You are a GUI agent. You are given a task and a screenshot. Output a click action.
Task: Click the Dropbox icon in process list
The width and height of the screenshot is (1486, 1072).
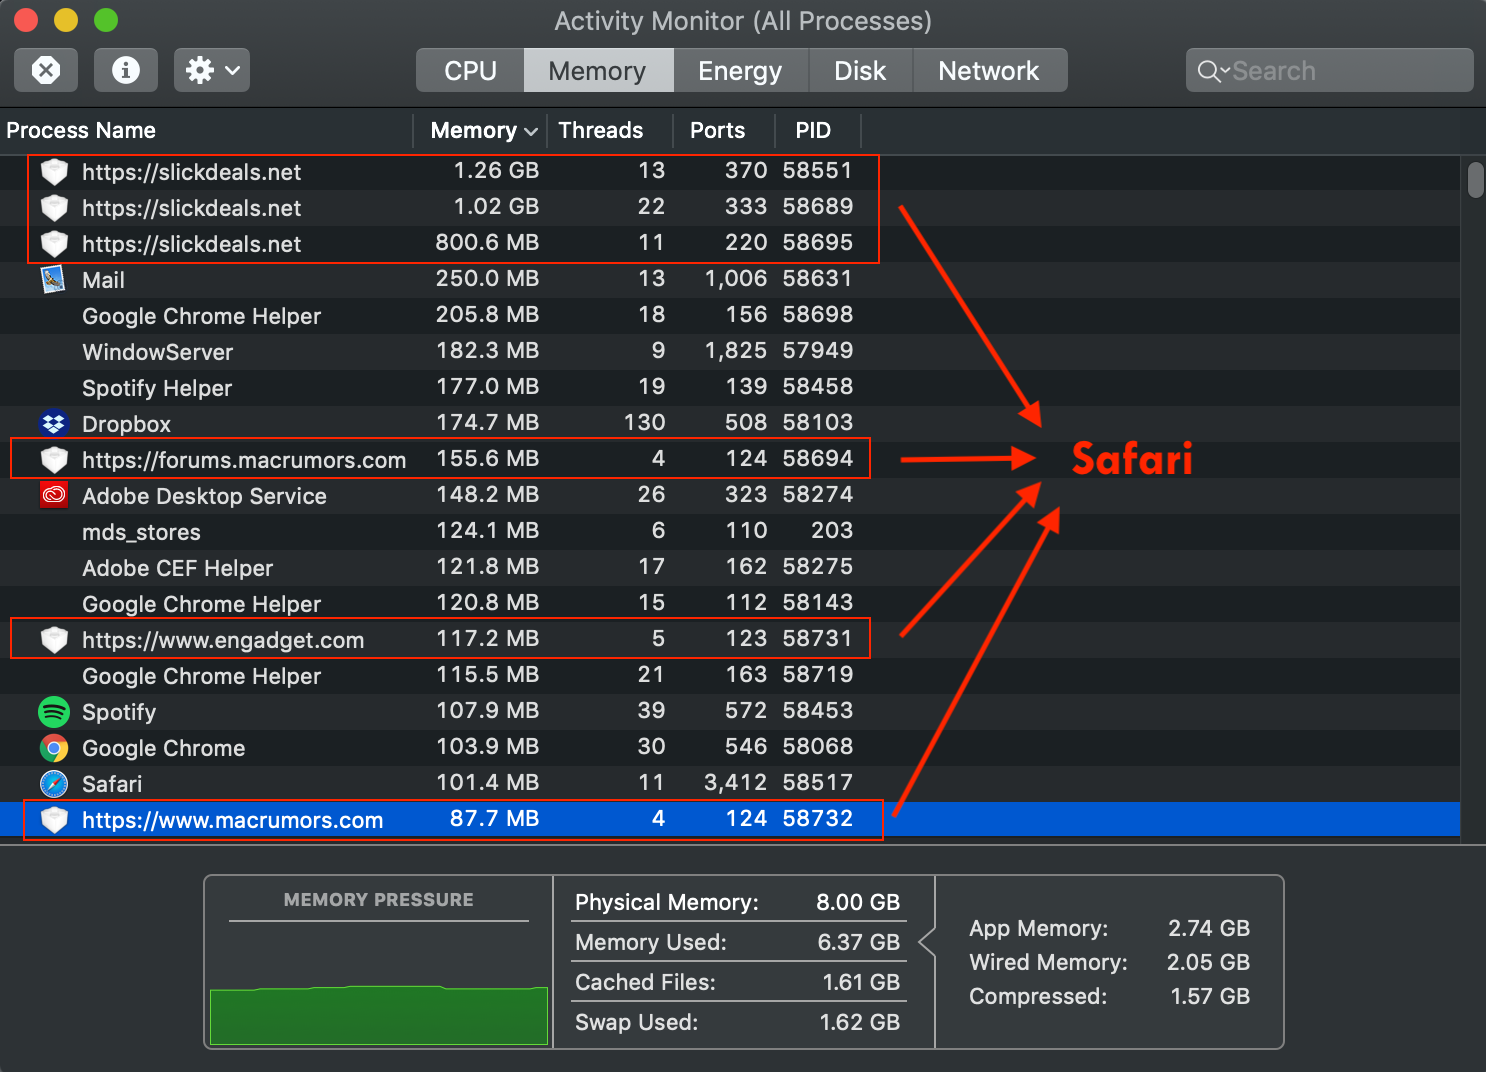pos(54,424)
